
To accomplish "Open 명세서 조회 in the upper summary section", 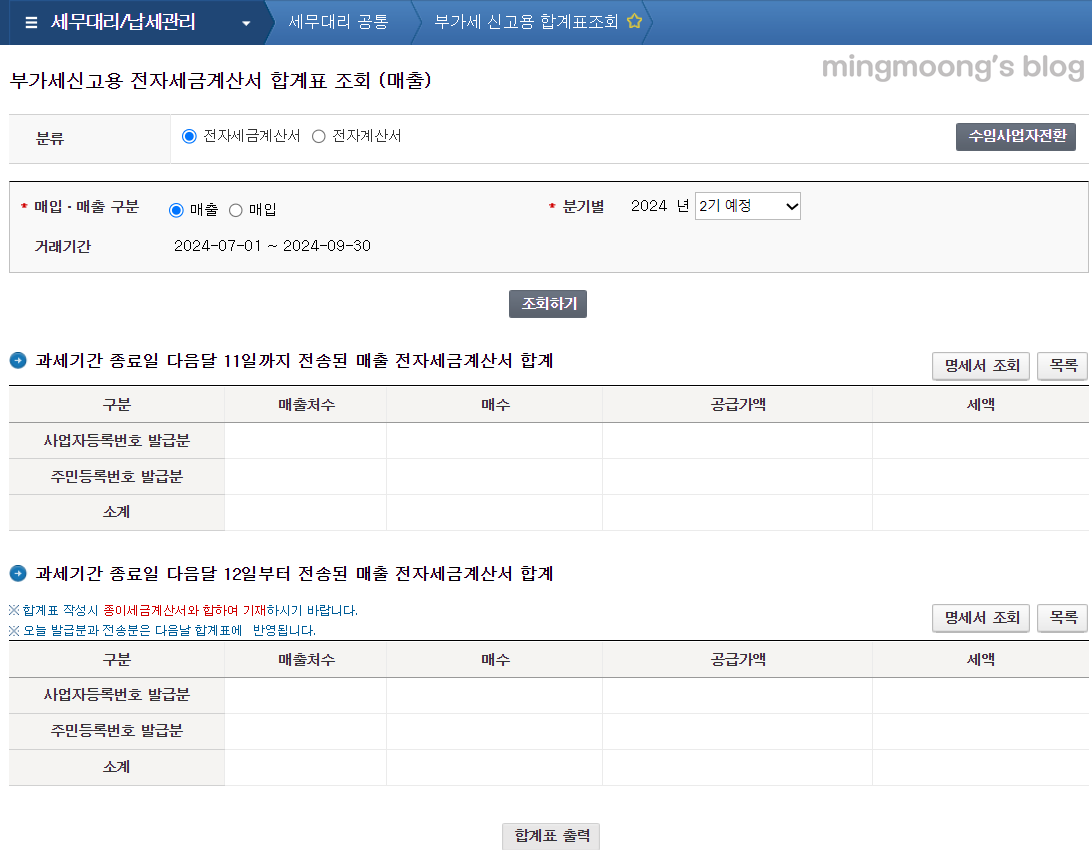I will (x=980, y=366).
